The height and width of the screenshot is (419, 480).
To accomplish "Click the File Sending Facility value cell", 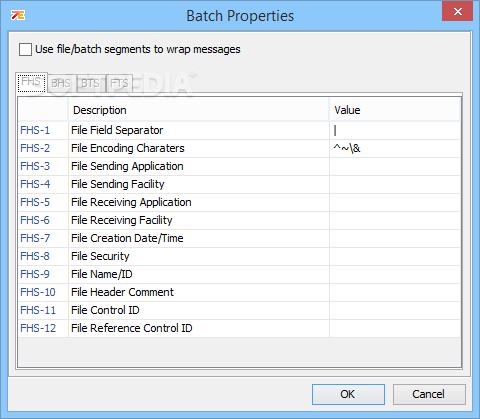I will pos(395,184).
